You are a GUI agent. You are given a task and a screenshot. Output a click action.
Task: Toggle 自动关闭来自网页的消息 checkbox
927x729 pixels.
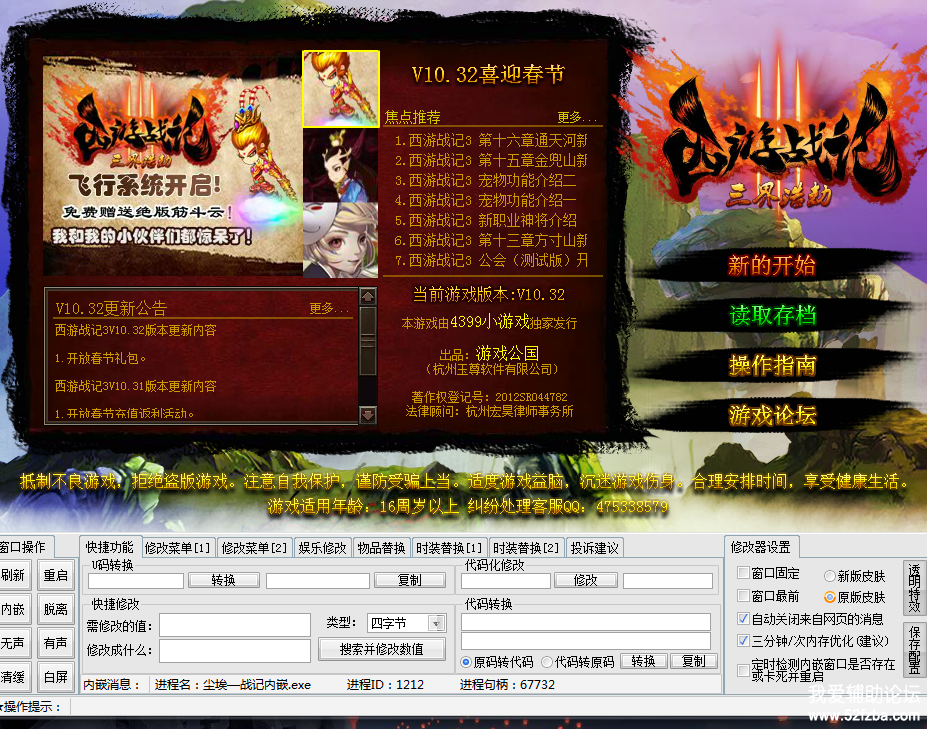pos(744,619)
